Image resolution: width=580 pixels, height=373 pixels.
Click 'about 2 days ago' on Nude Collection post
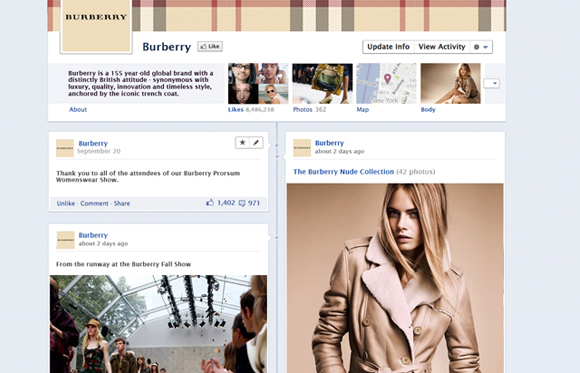[340, 151]
